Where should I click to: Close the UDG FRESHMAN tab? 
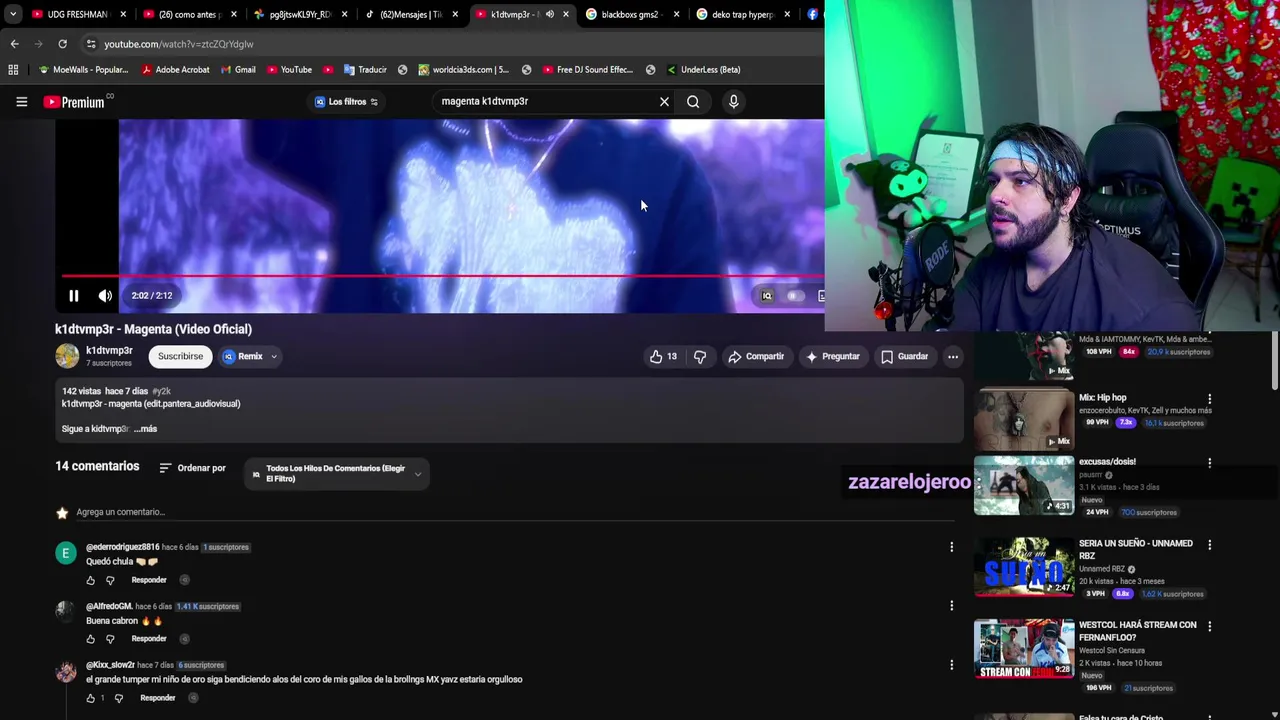pyautogui.click(x=124, y=14)
